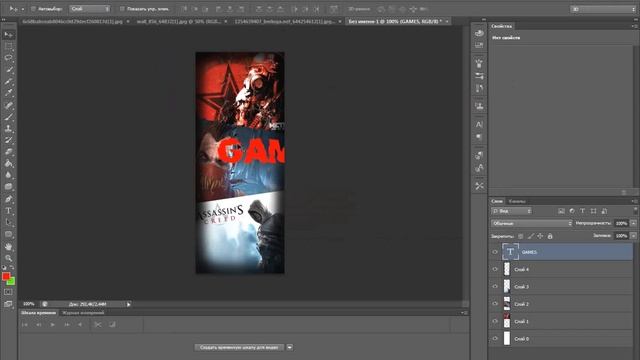
Task: Go to first frame in timeline
Action: click(24, 324)
